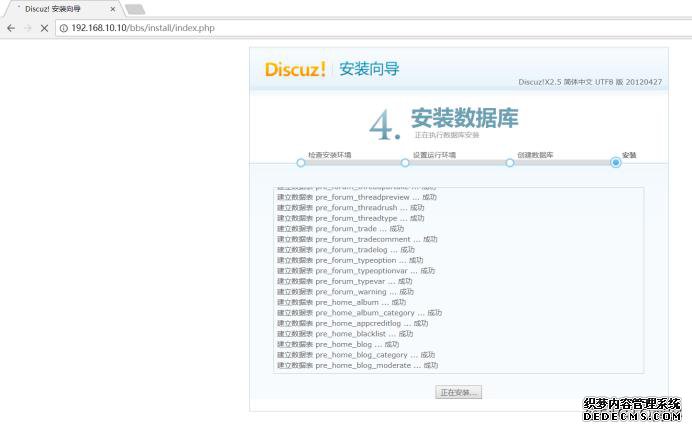Click log row pre_forum_tradelog
Viewport: 692px width, 431px height.
tap(346, 250)
